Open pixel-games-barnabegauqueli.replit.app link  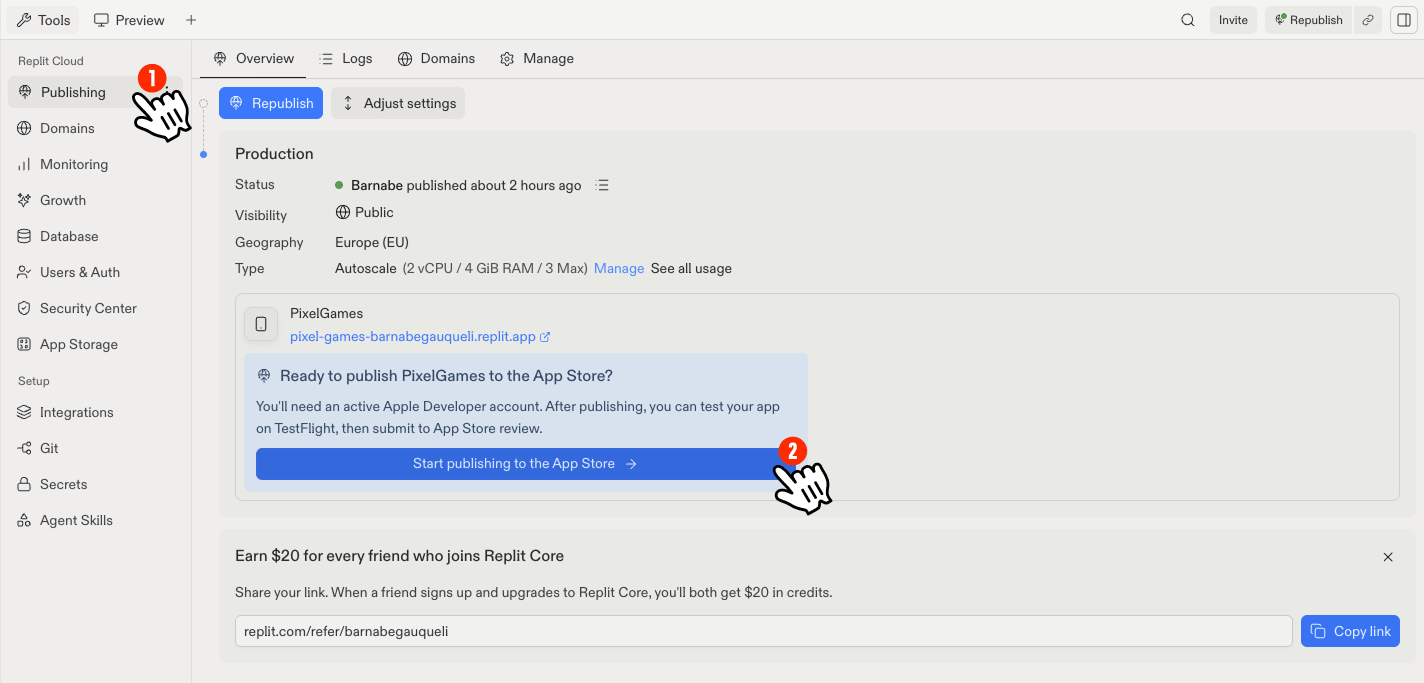pos(420,336)
